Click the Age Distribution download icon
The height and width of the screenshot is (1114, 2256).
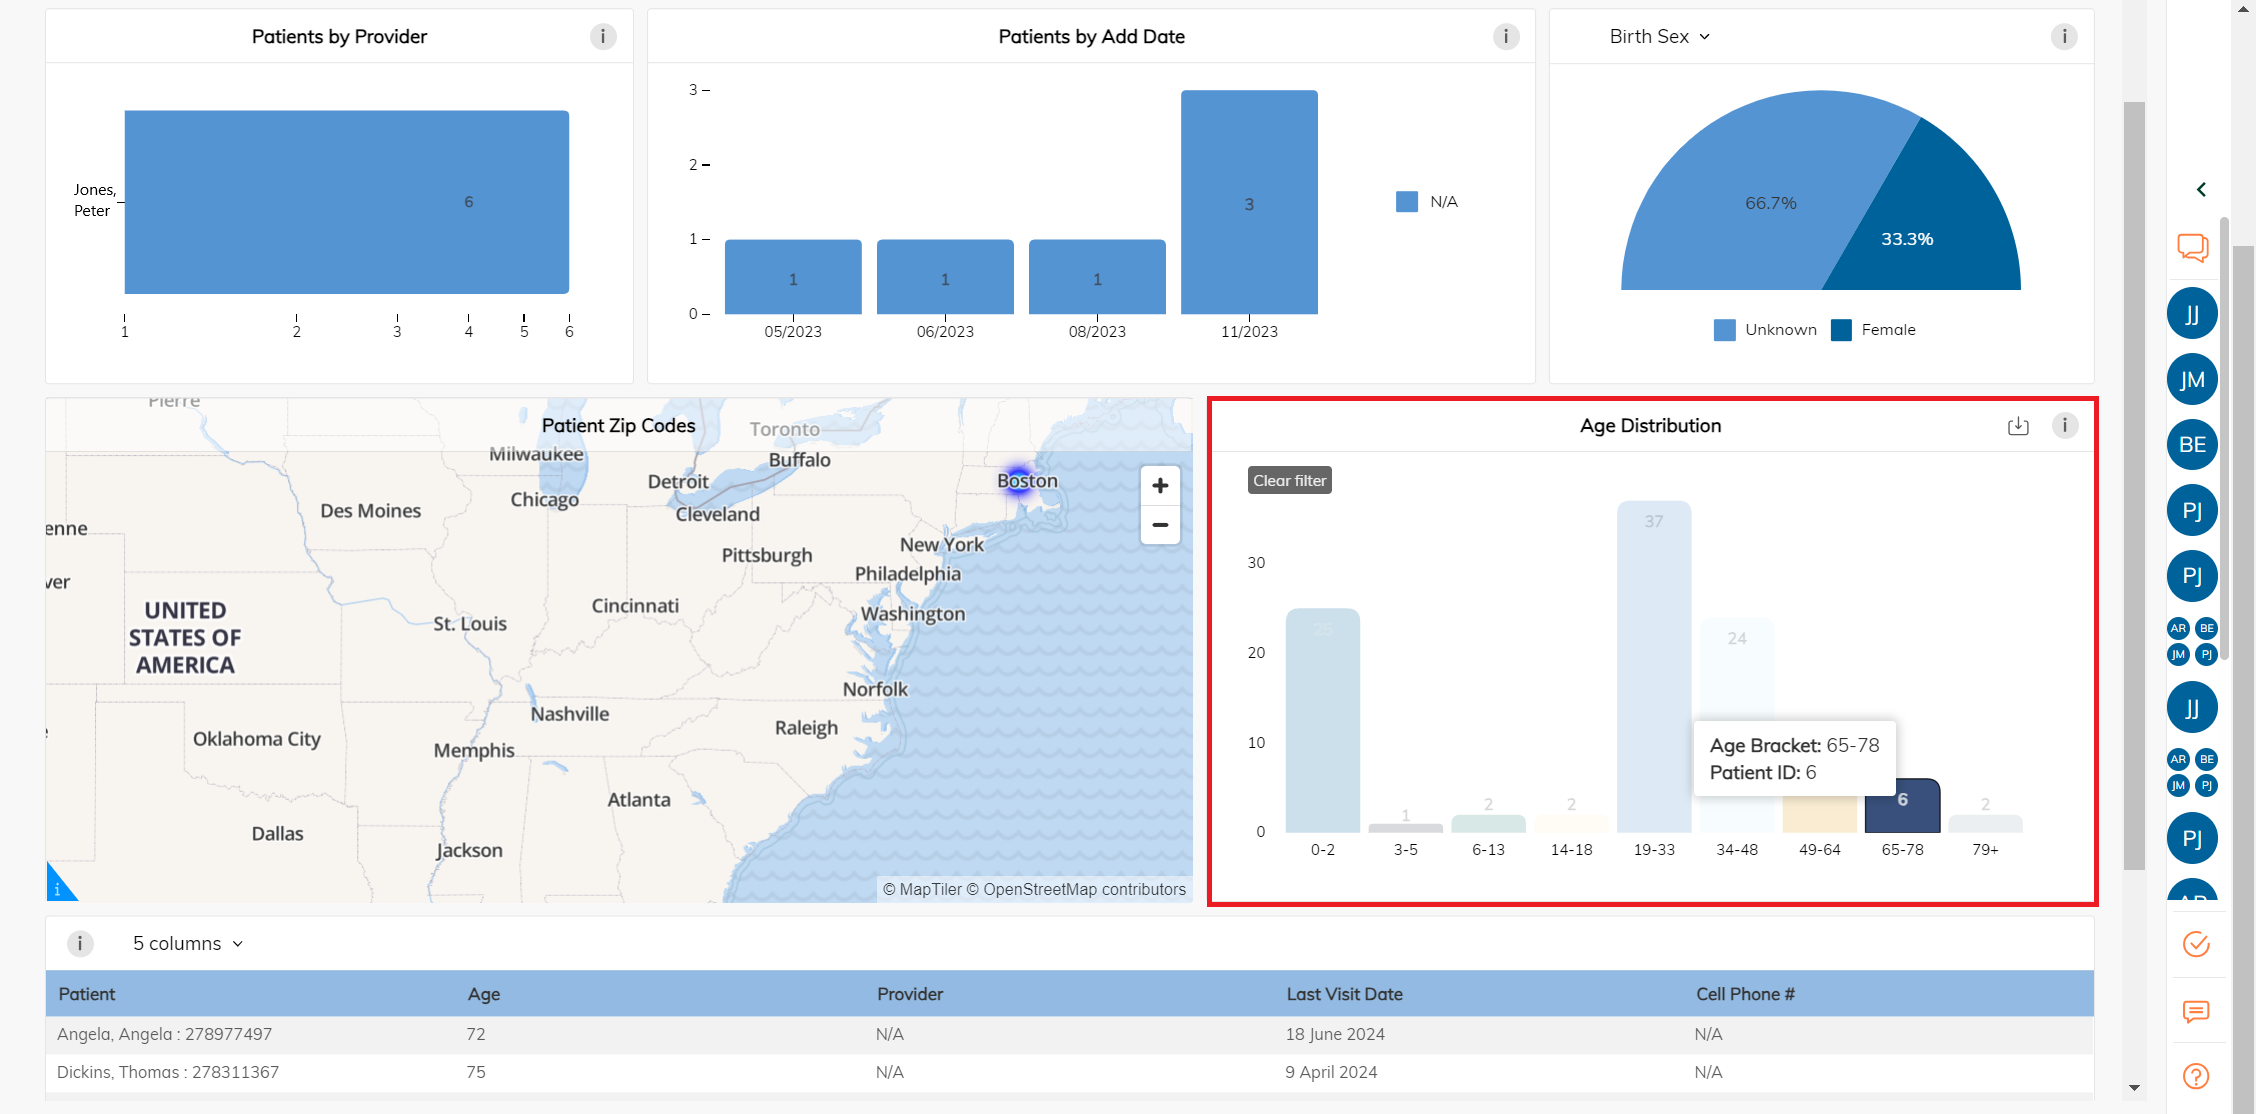(2018, 426)
